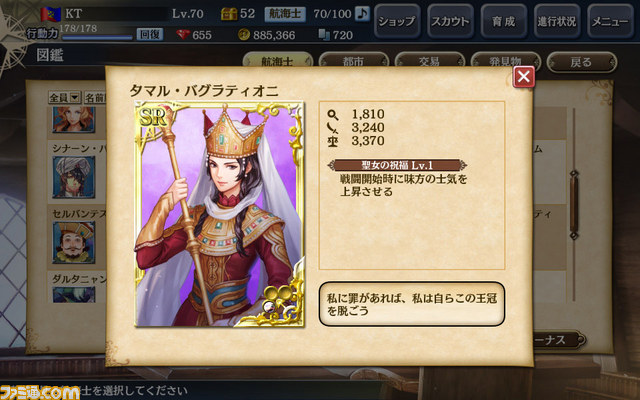Close the タマル・バグラティオニ card dialog
The height and width of the screenshot is (400, 640).
point(524,76)
